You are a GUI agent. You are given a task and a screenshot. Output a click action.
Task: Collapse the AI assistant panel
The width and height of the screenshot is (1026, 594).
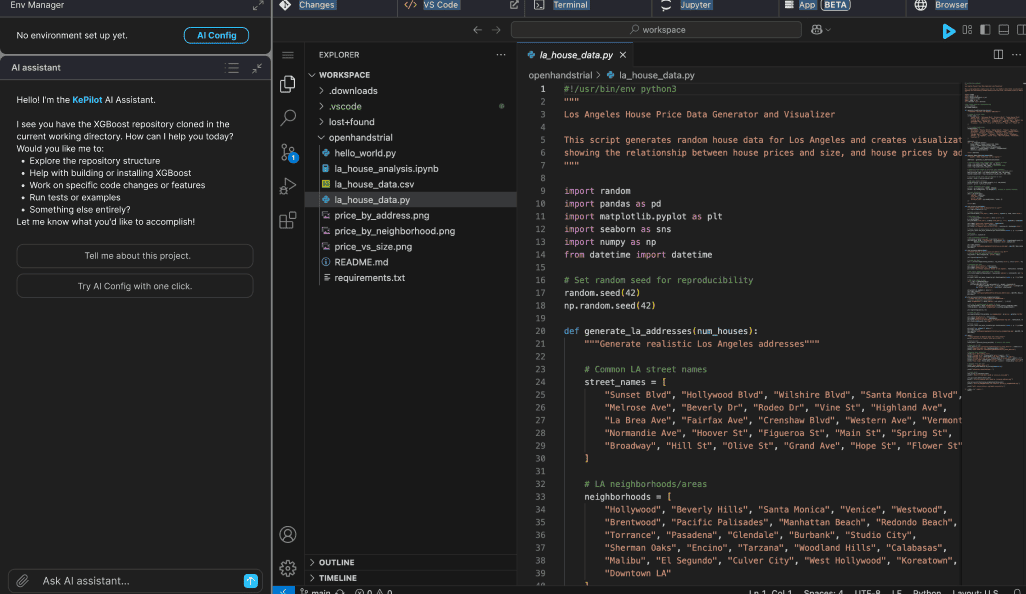pos(256,68)
